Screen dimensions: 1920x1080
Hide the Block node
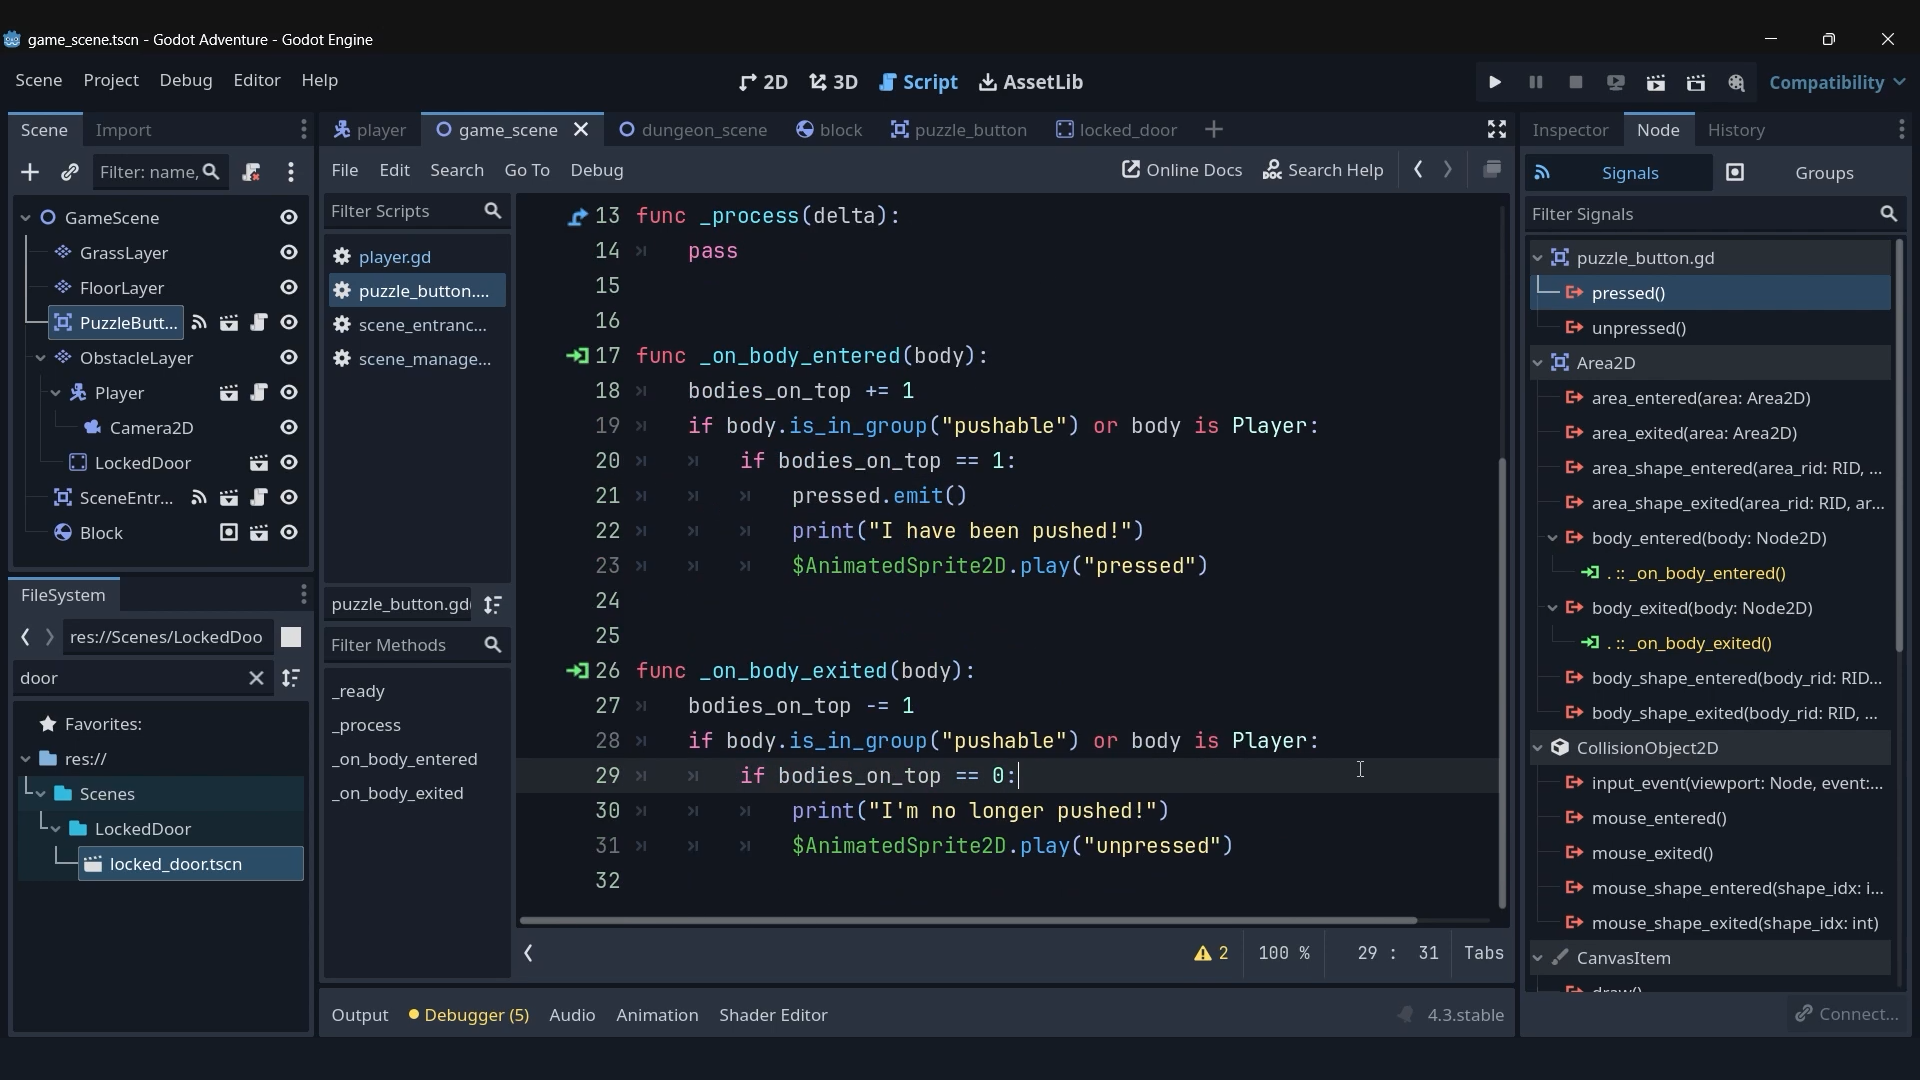point(289,532)
